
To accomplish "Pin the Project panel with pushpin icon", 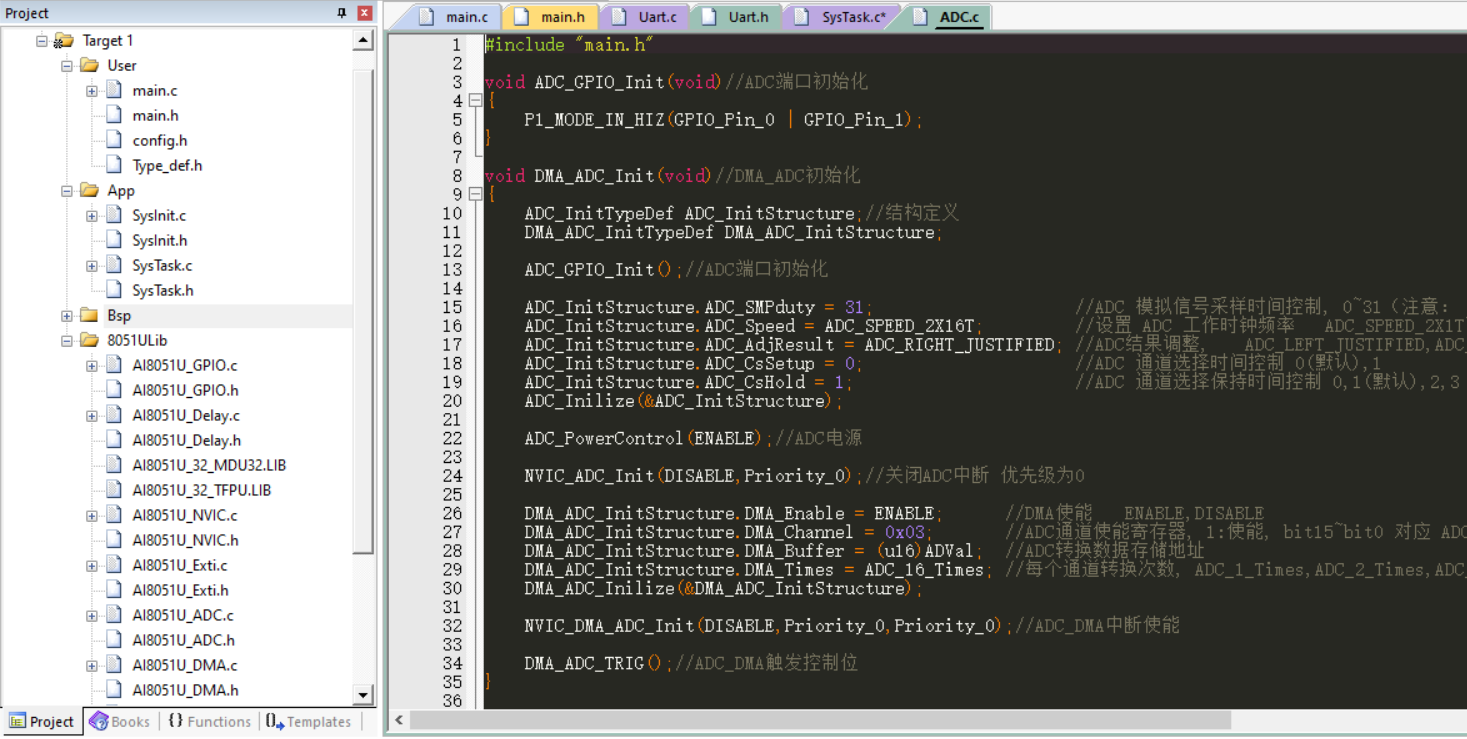I will click(x=342, y=13).
